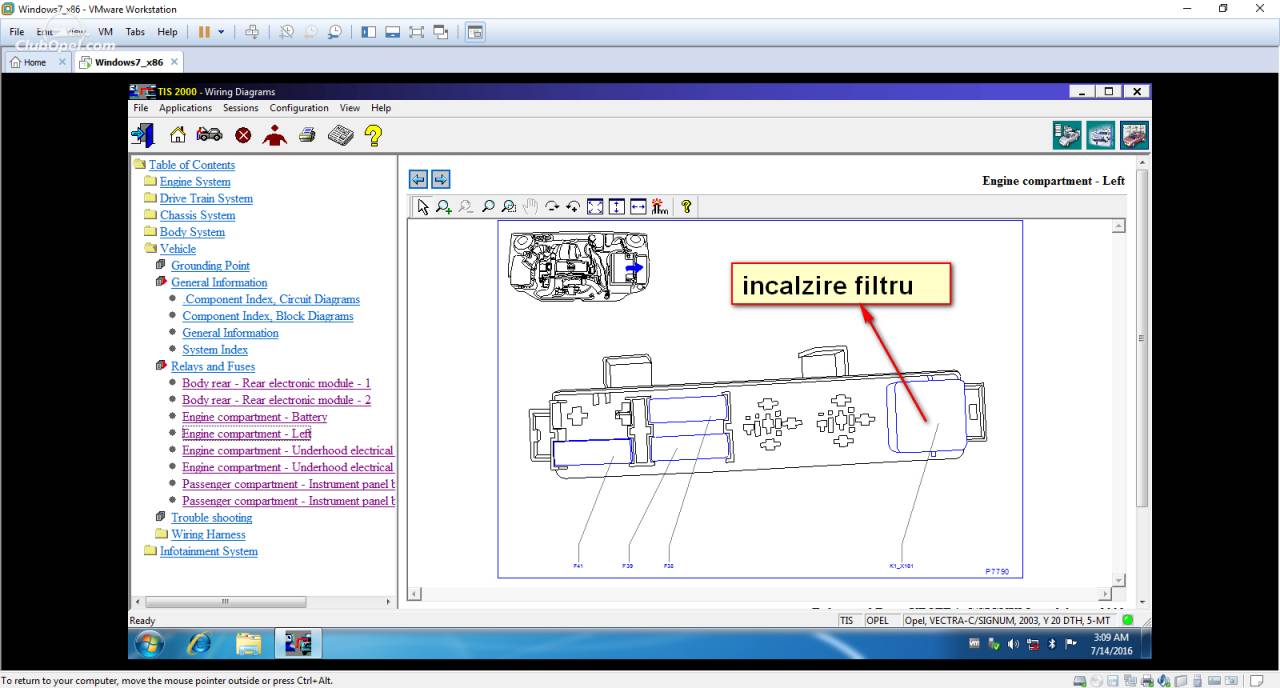Open the TIS 2000 View menu
Screen dimensions: 1280x688
349,108
